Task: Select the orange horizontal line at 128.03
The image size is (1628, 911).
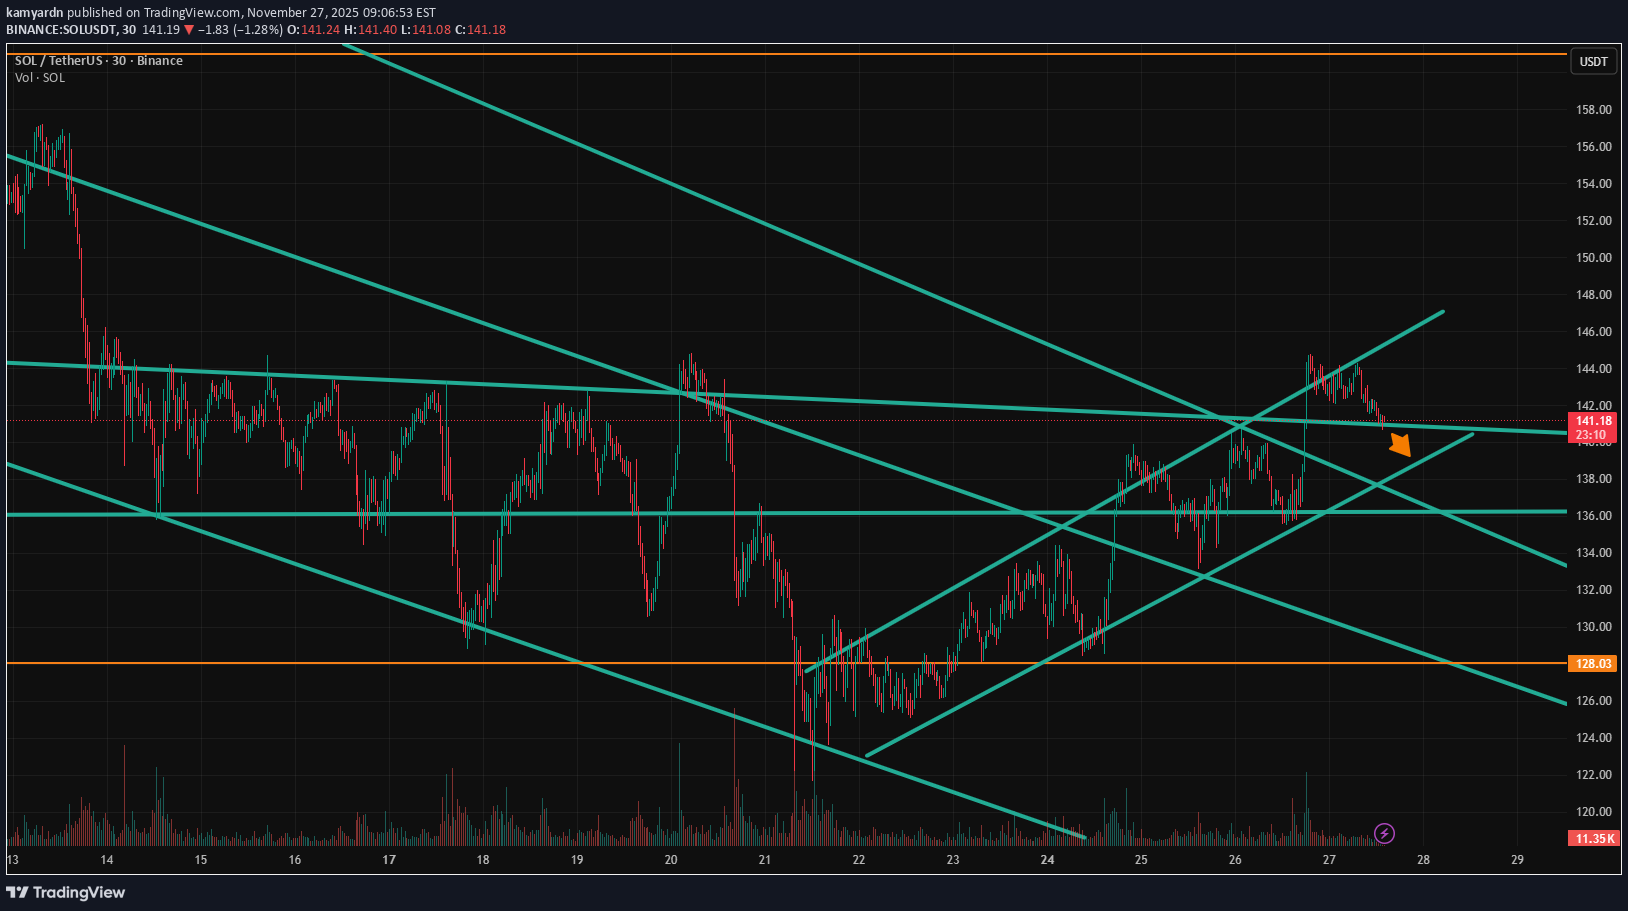Action: pyautogui.click(x=300, y=663)
